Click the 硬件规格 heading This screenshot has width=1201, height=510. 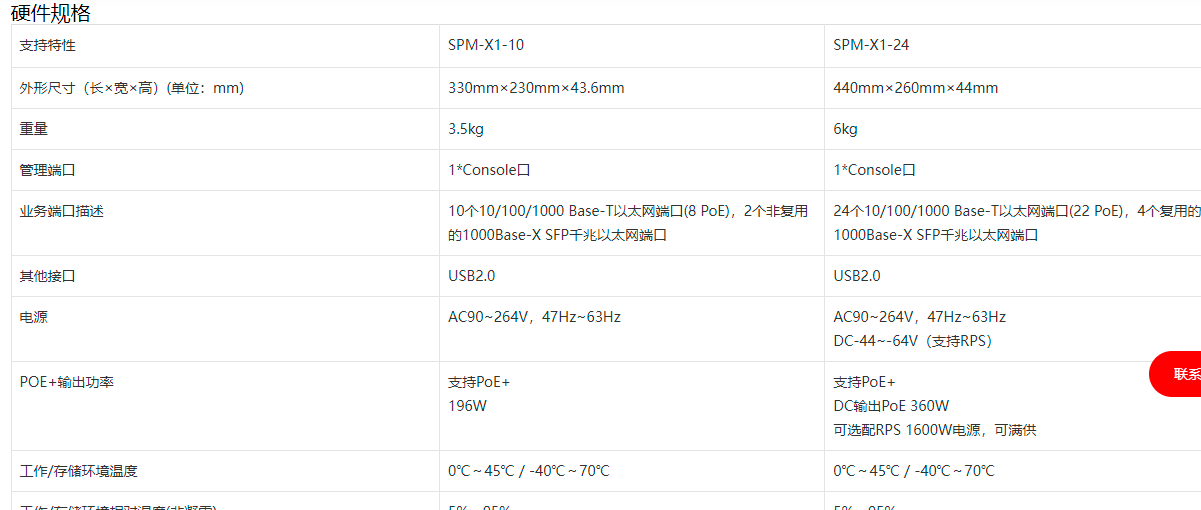tap(51, 13)
